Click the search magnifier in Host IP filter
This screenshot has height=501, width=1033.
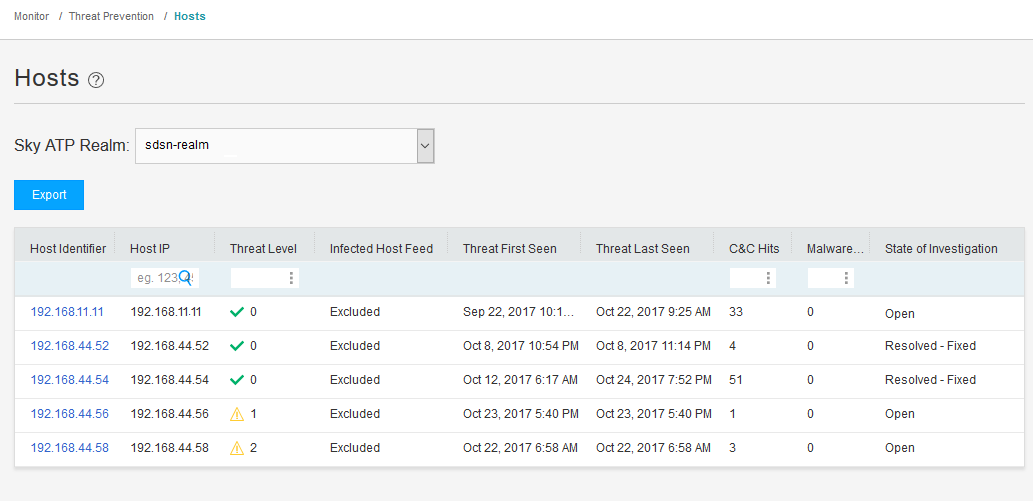185,277
